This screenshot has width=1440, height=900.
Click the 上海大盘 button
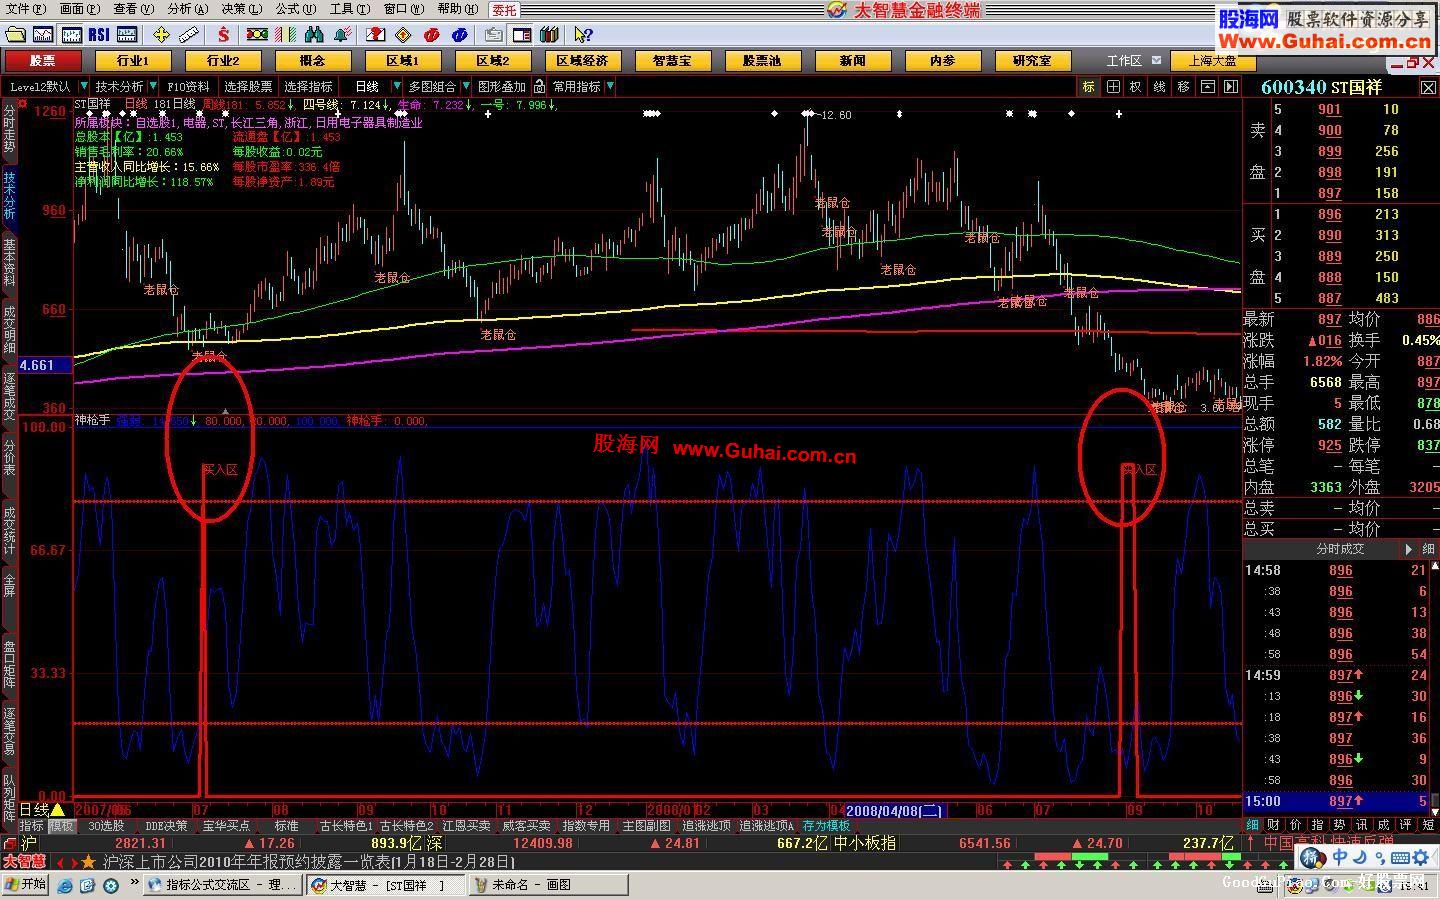point(1212,61)
